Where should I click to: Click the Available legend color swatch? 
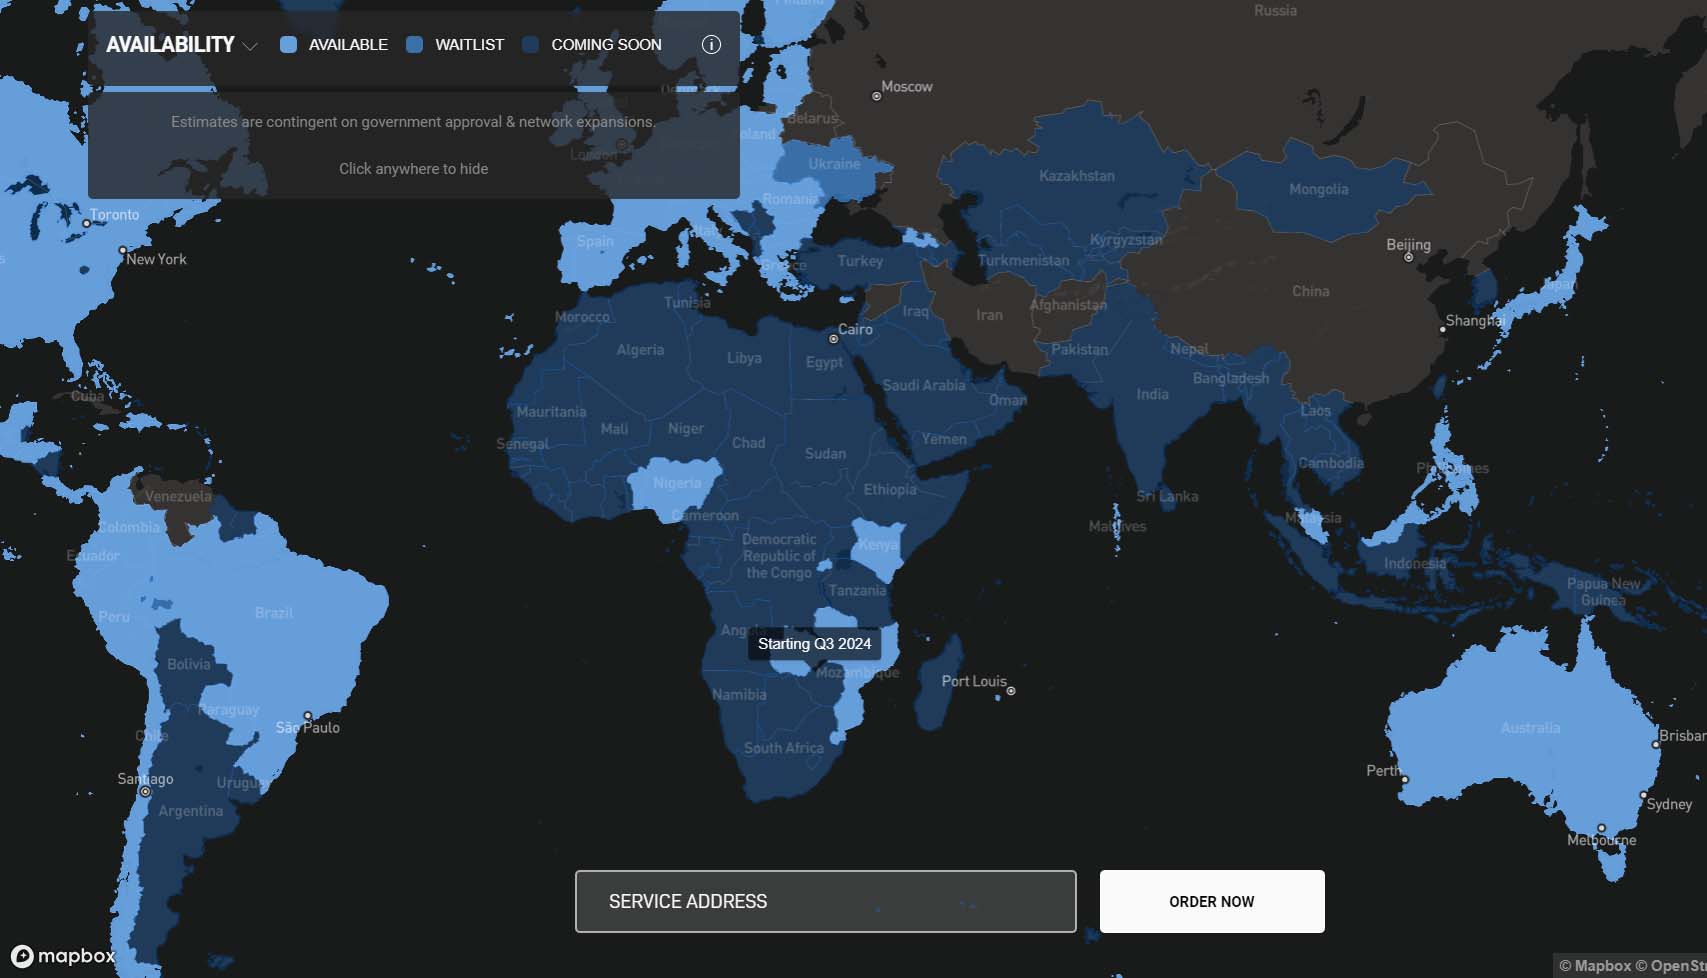288,45
